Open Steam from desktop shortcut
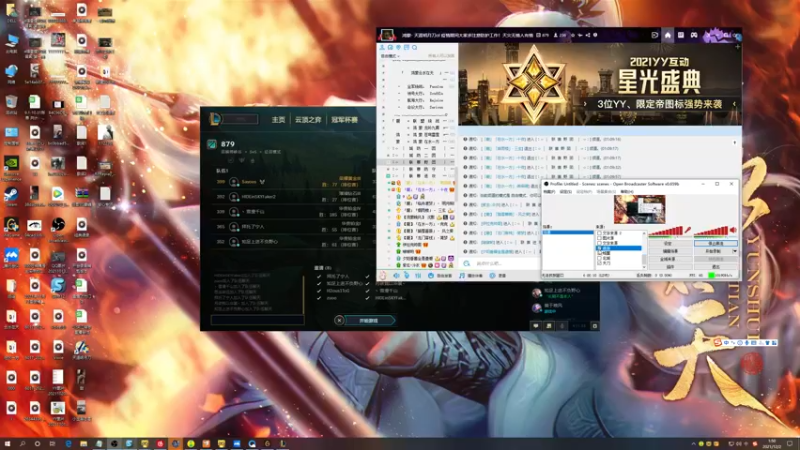Image resolution: width=800 pixels, height=450 pixels. point(11,194)
